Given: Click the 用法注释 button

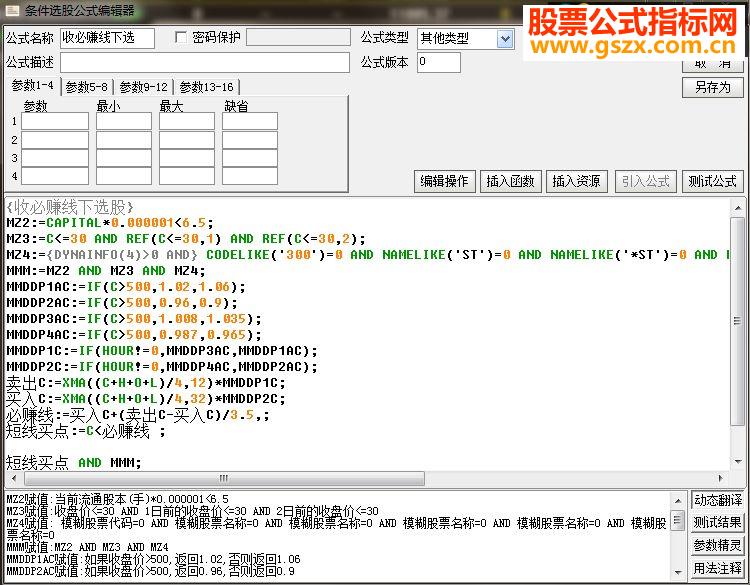Looking at the screenshot, I should pyautogui.click(x=717, y=568).
